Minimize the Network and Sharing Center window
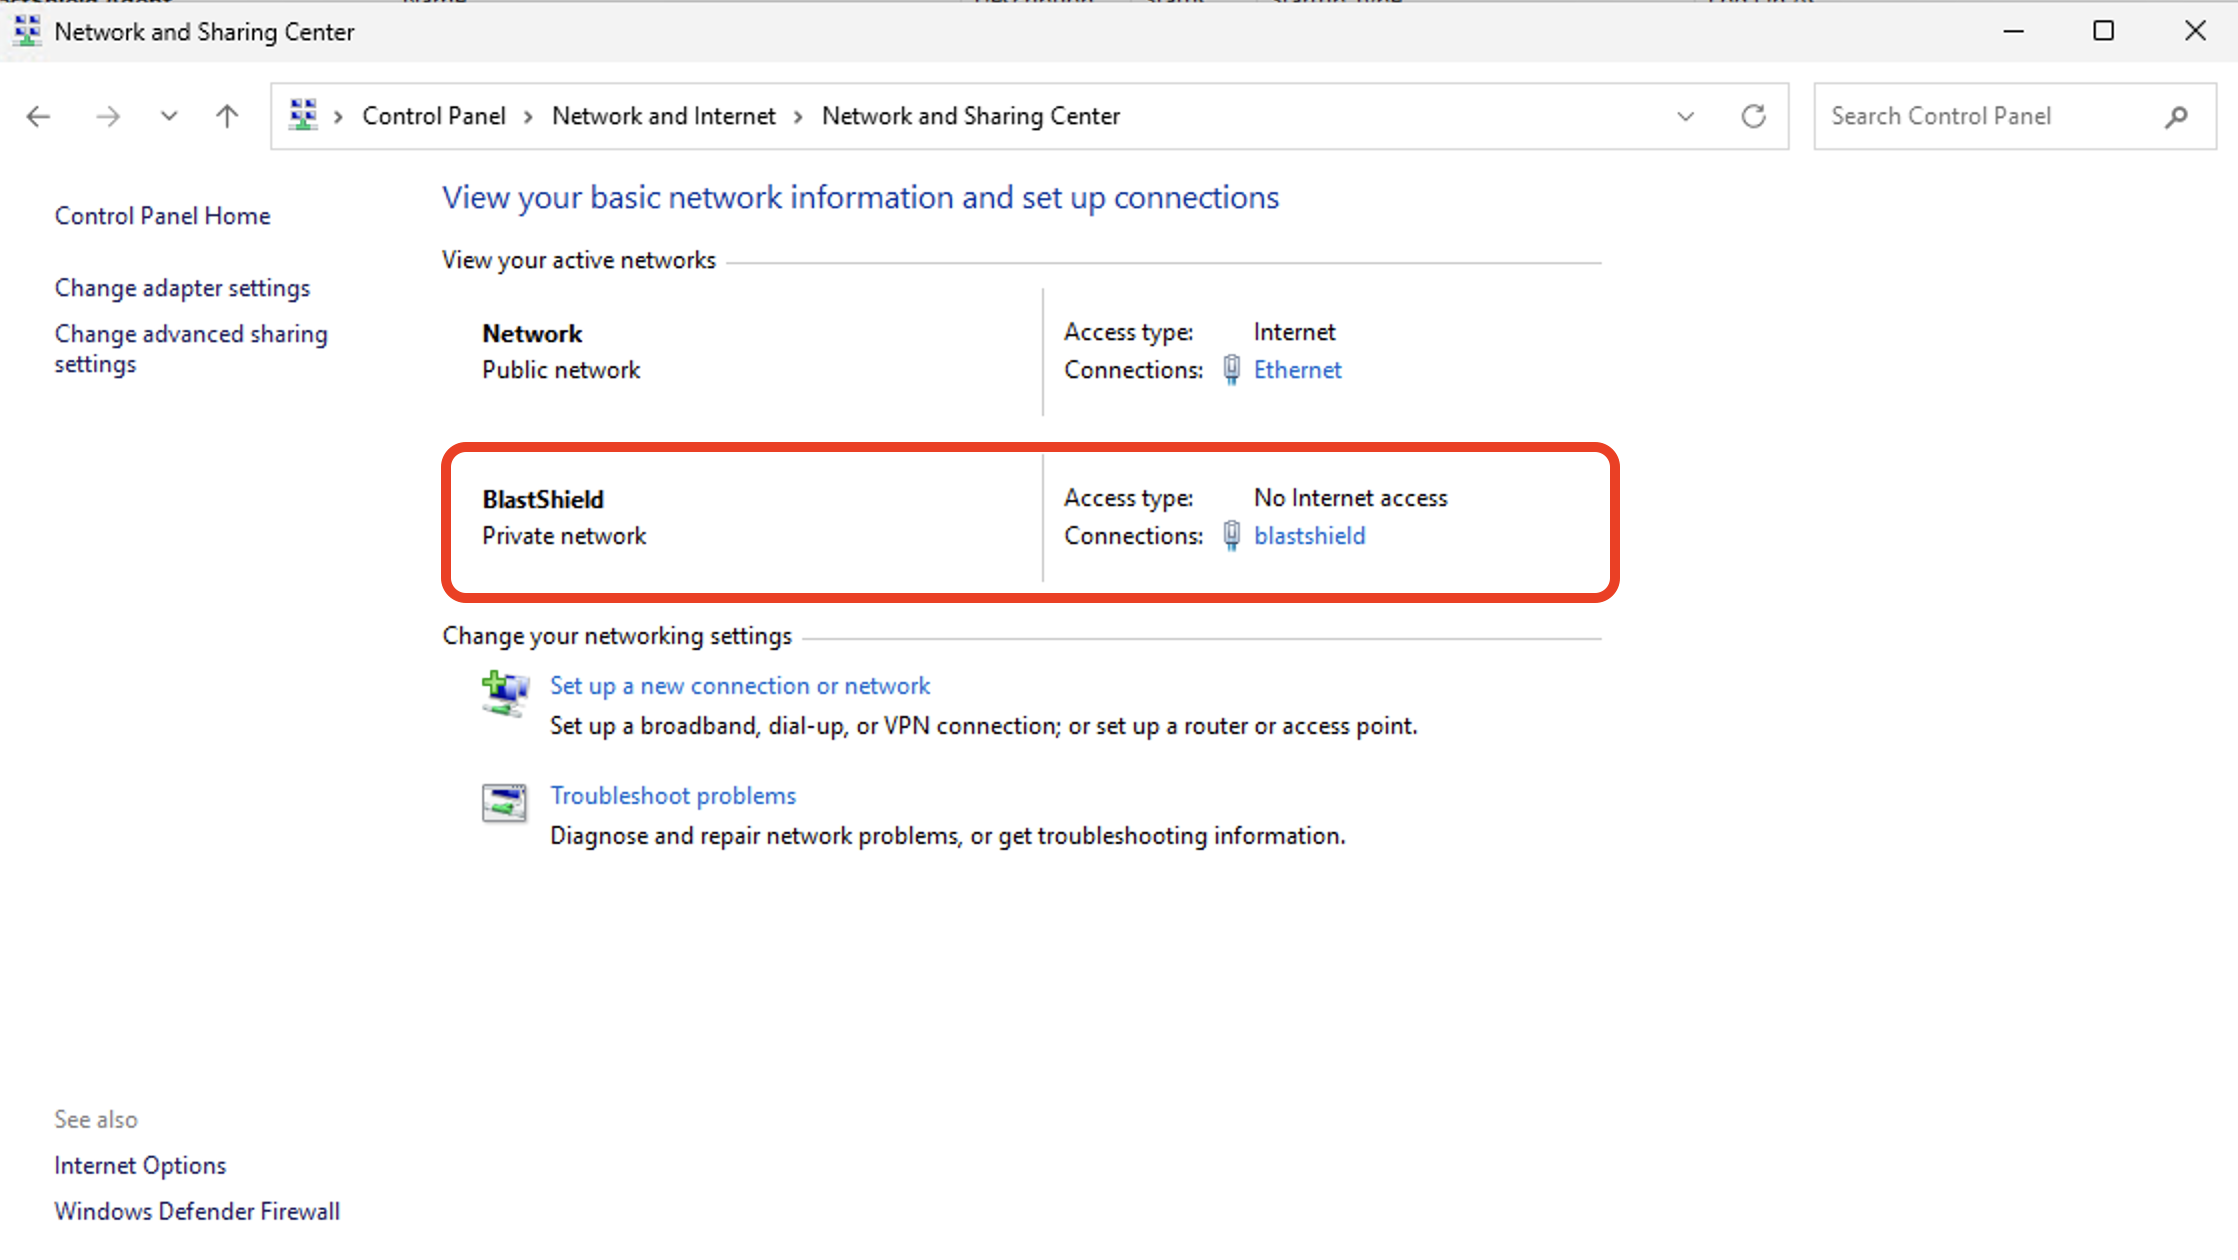This screenshot has height=1260, width=2238. click(x=2014, y=31)
